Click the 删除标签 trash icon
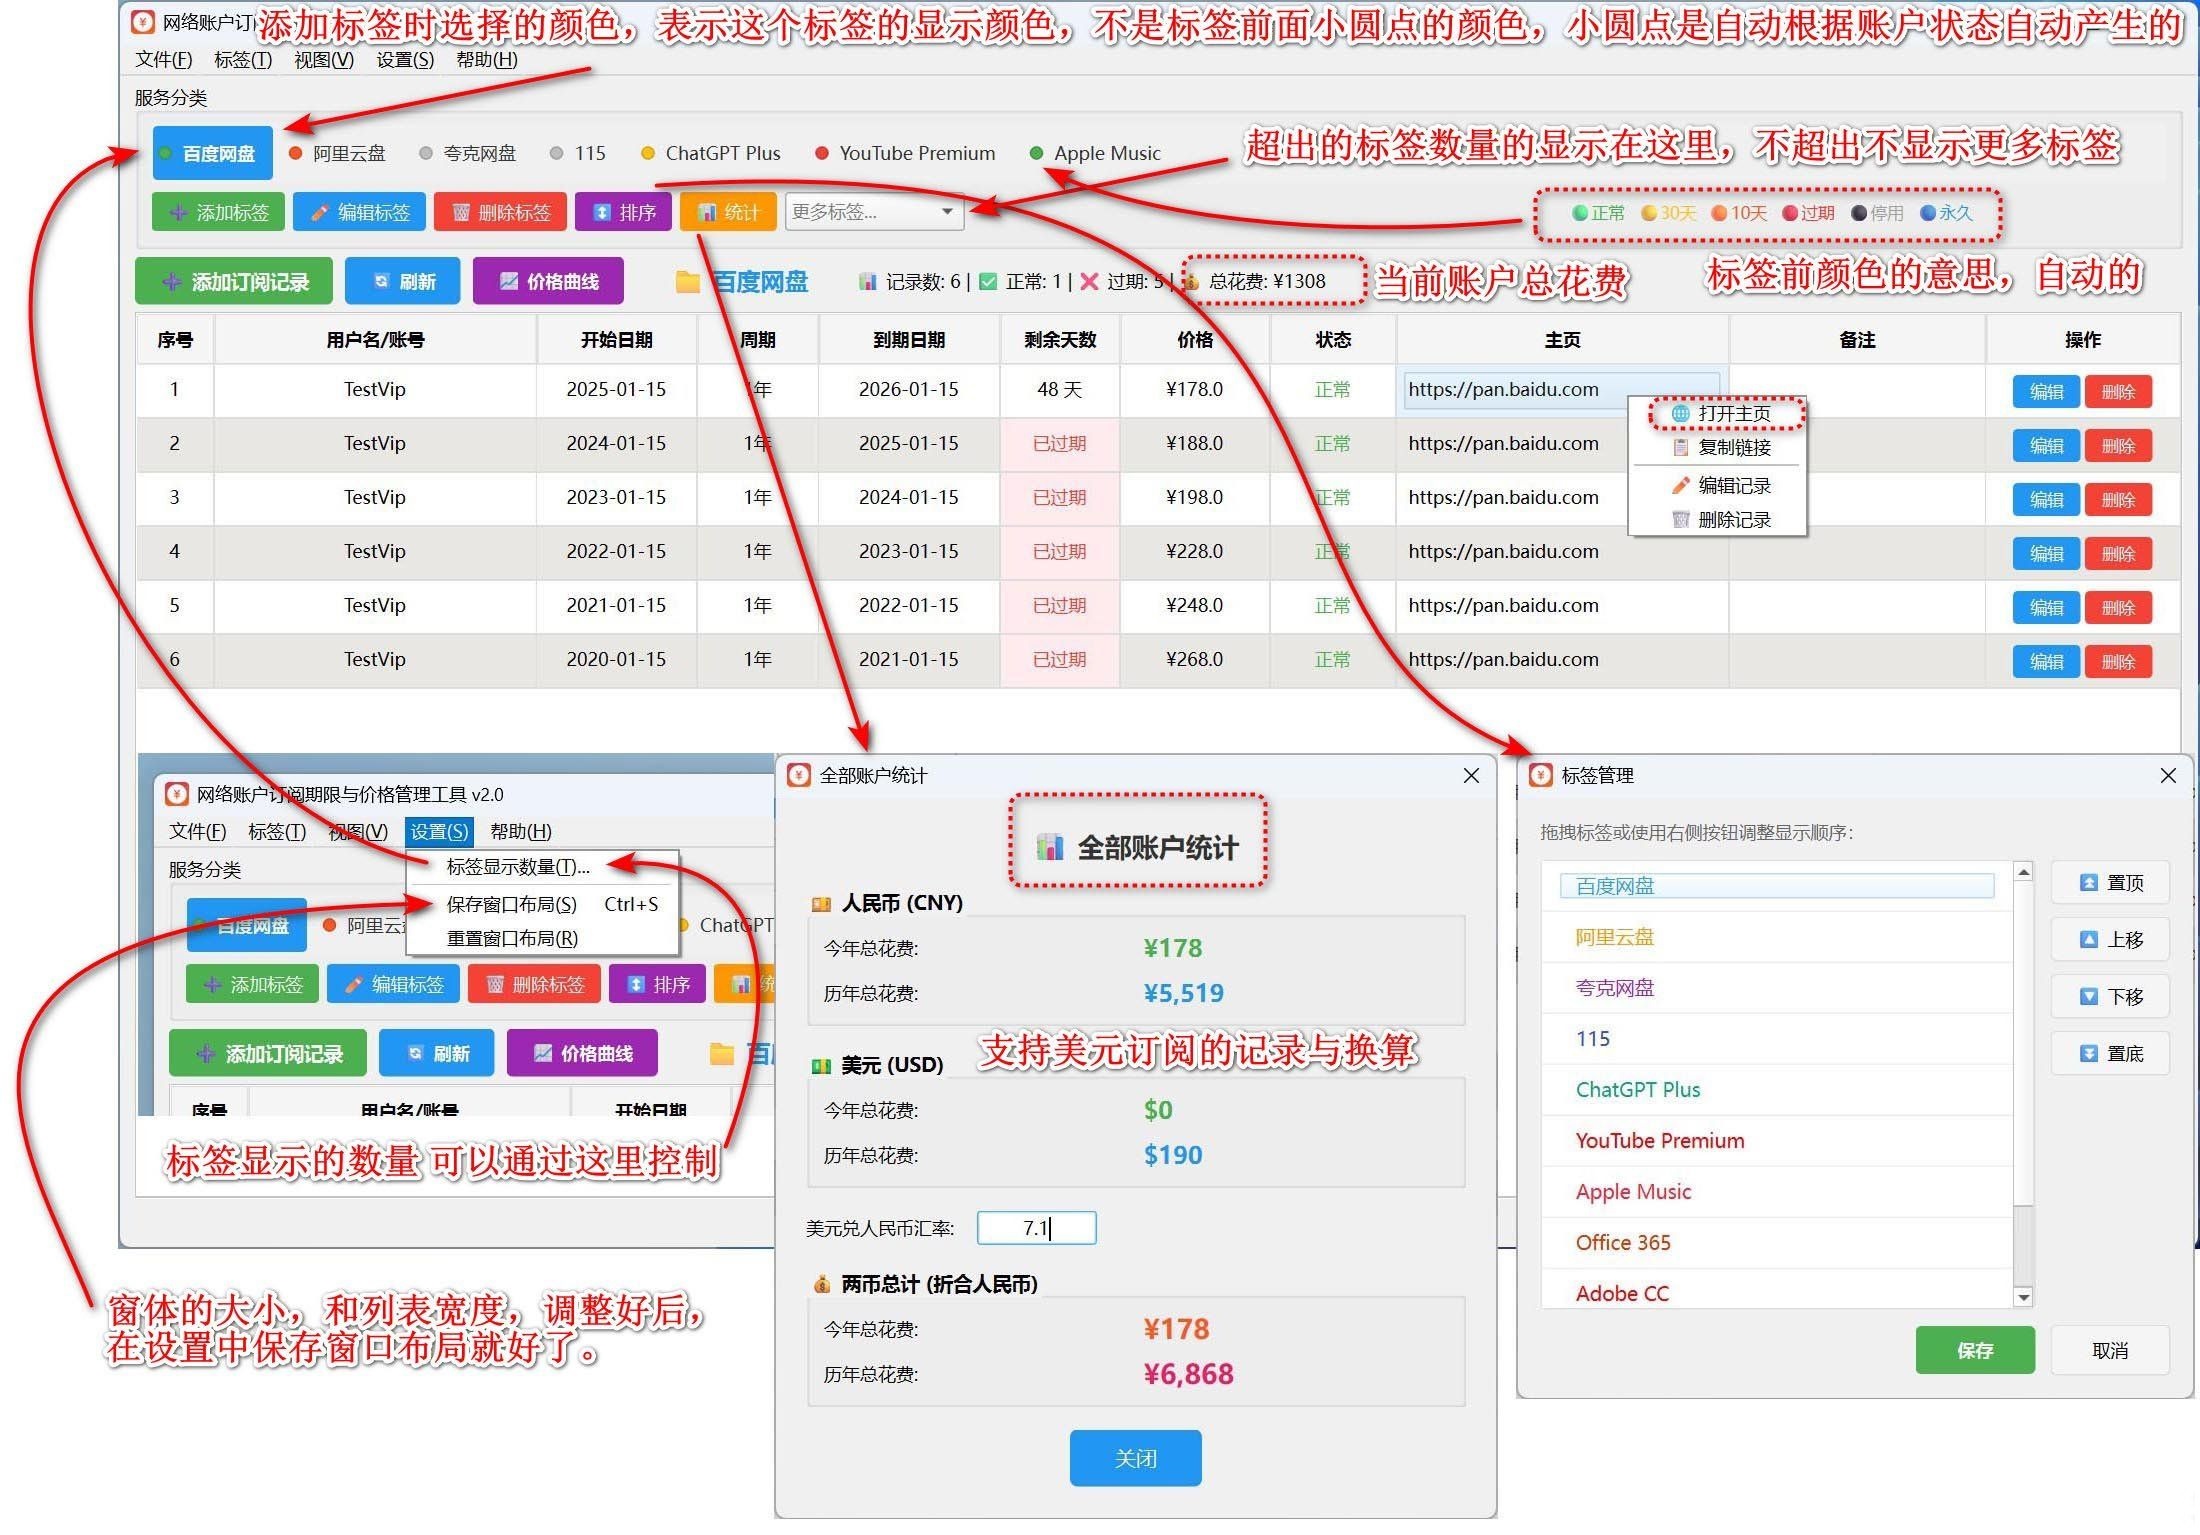 tap(501, 211)
